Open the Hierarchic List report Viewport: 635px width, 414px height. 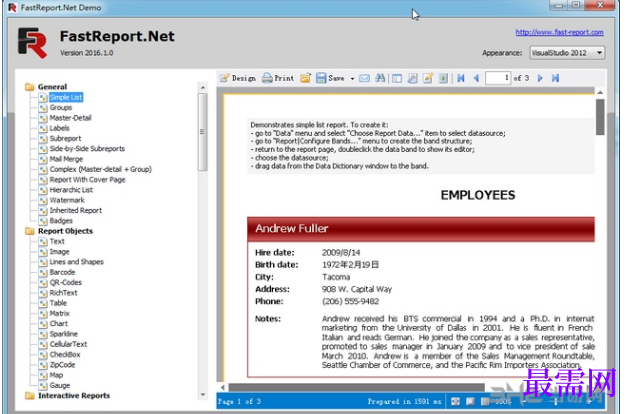click(x=71, y=190)
